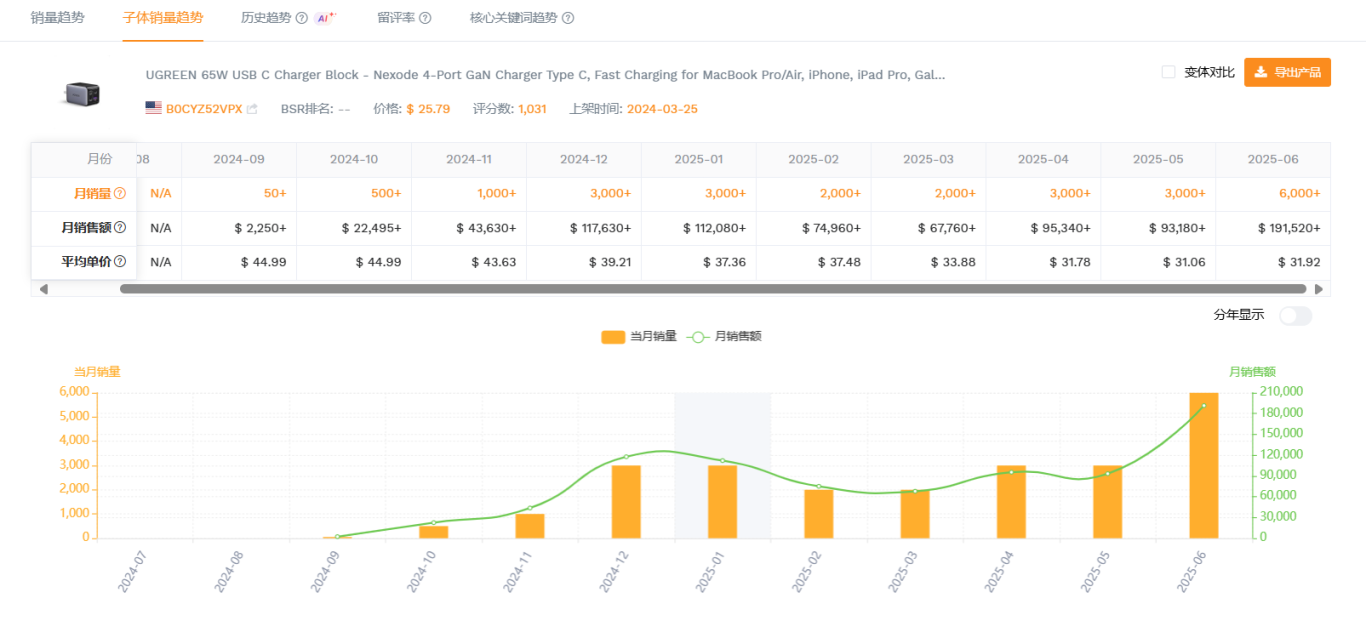Click question mark icon next to 平均单价
The height and width of the screenshot is (621, 1366).
tap(120, 262)
